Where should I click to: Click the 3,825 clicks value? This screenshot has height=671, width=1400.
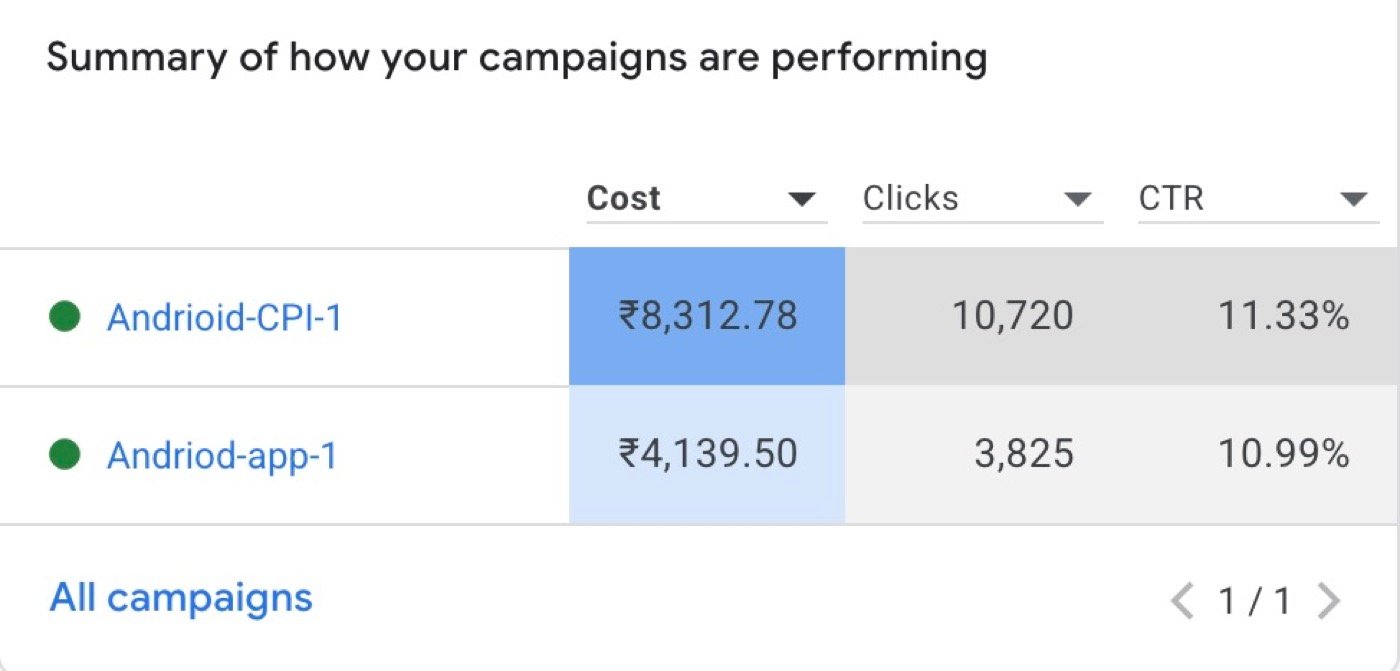tap(1023, 455)
